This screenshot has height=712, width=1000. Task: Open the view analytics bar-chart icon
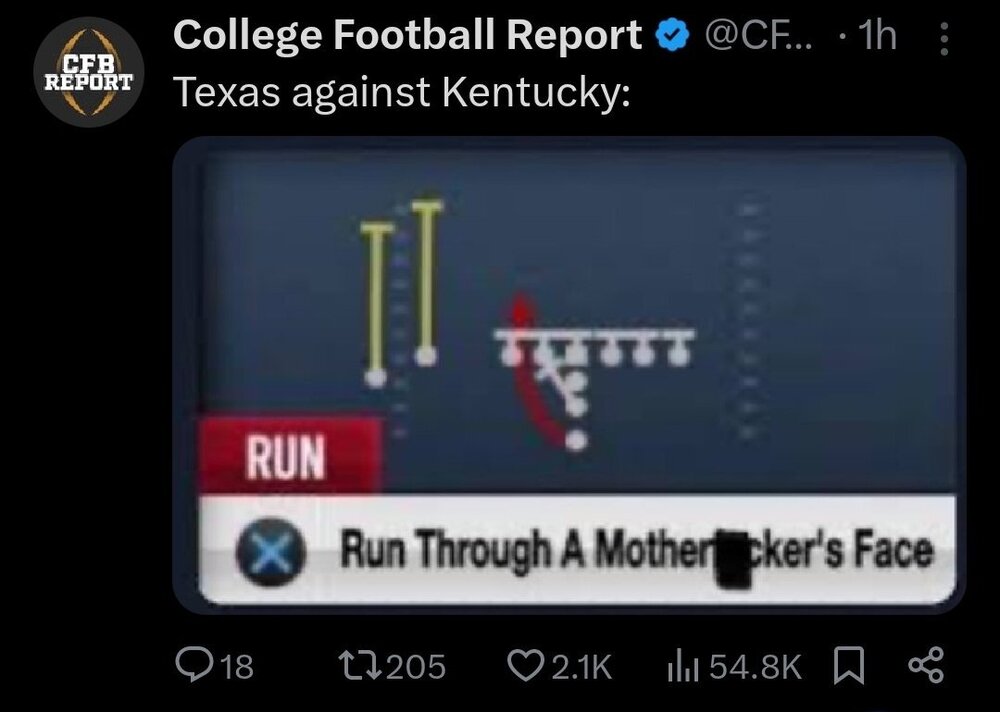(682, 666)
